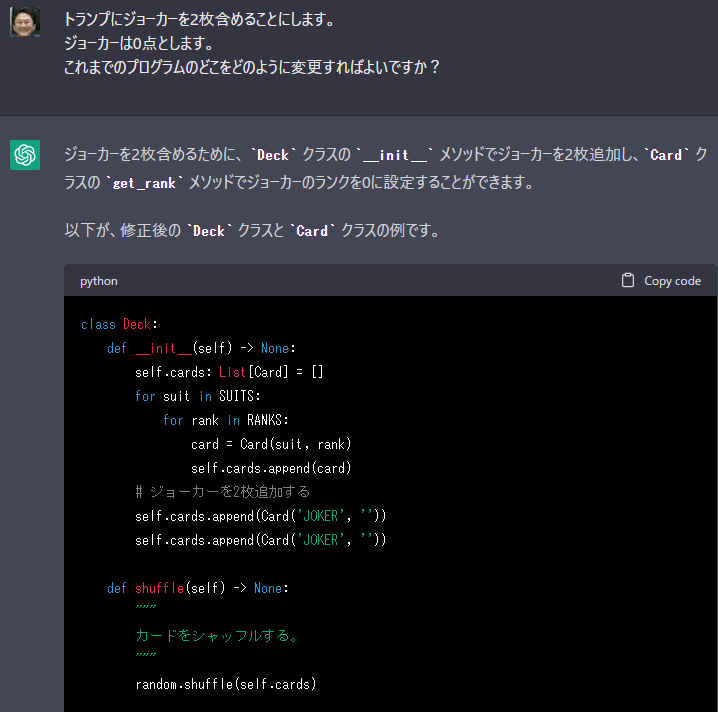
Task: Click the second JOKER append line
Action: tap(261, 540)
